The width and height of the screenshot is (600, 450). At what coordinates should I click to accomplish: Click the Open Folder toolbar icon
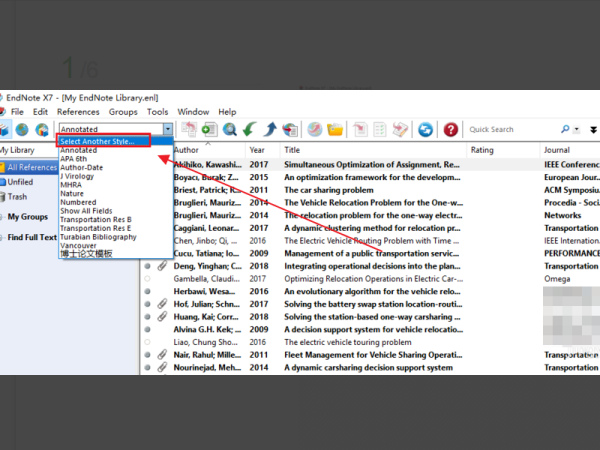point(335,129)
